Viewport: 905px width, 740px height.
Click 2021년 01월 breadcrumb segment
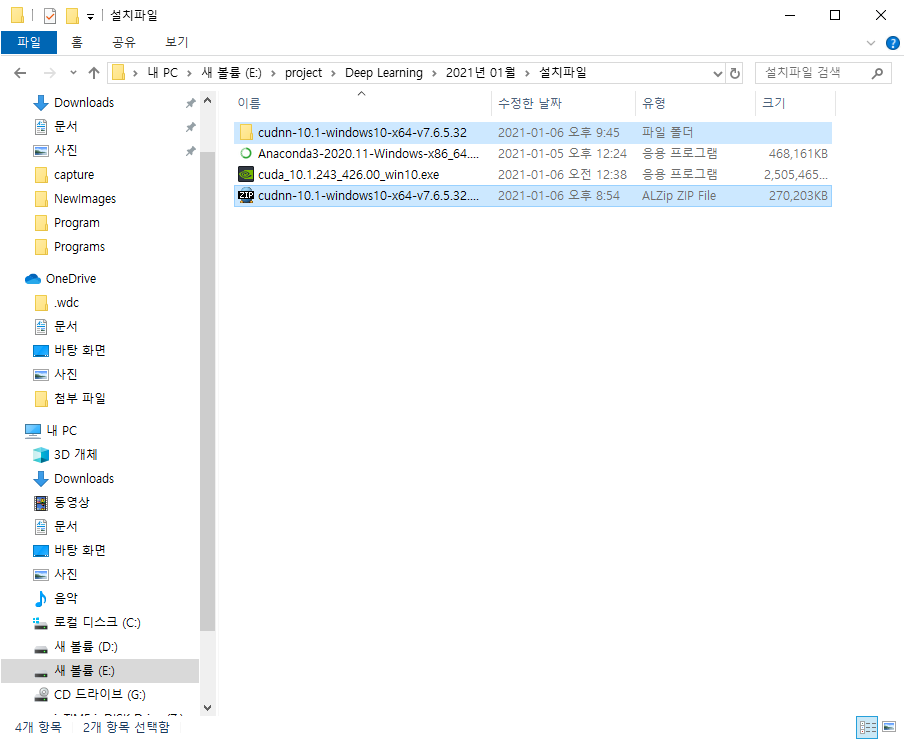click(480, 73)
